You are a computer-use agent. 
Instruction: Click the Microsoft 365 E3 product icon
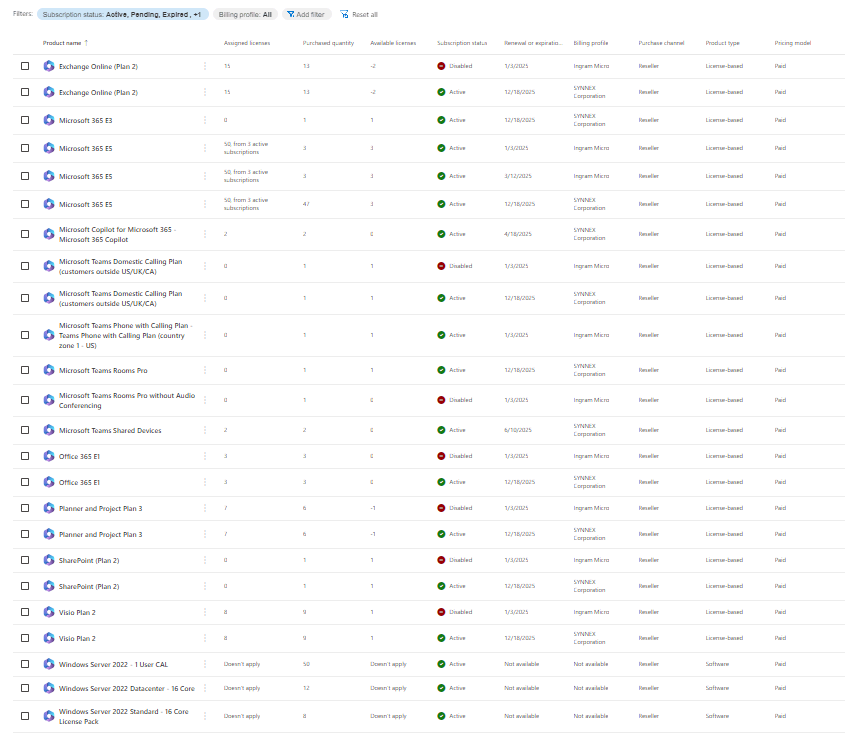point(49,120)
